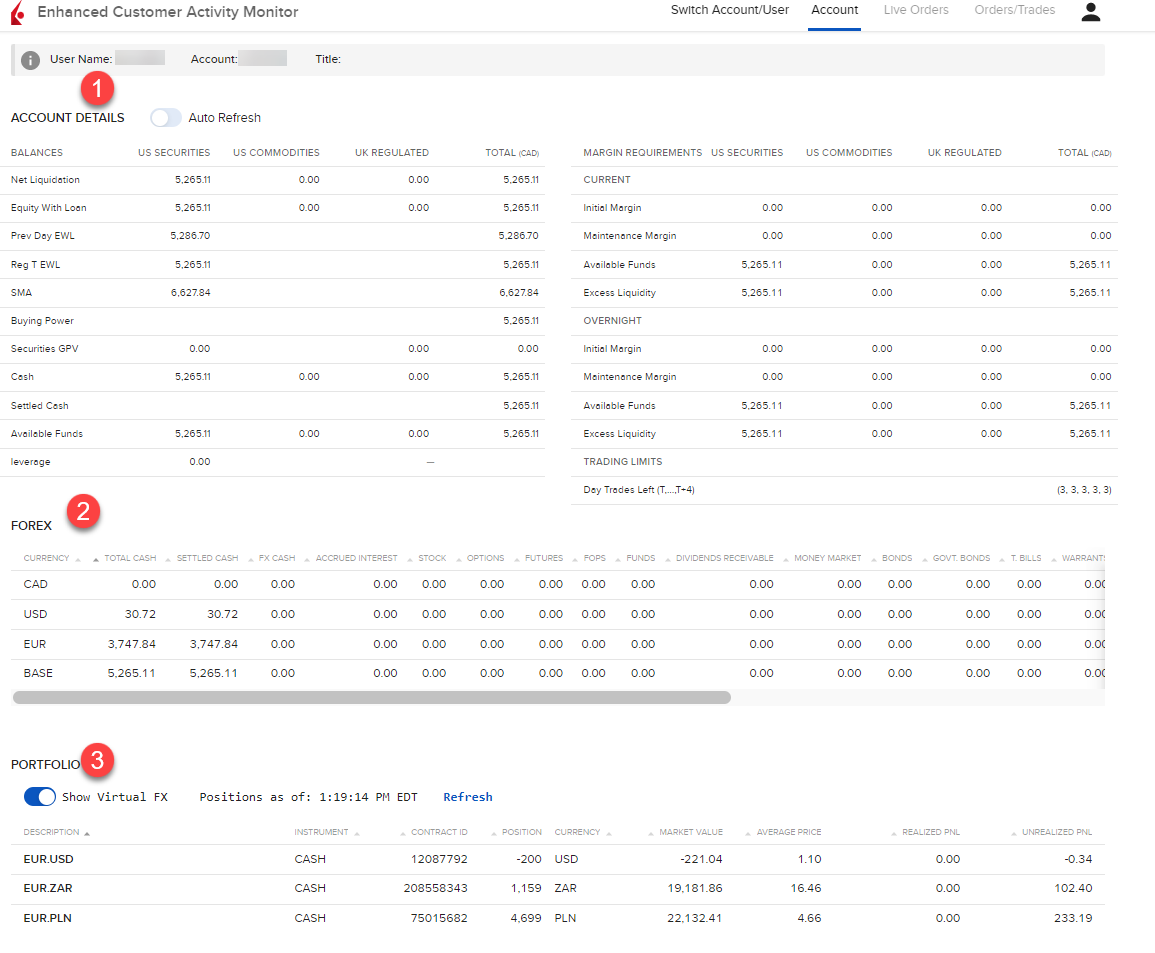Viewport: 1155px width, 953px height.
Task: Sort Forex table by OPTIONS column
Action: tap(485, 558)
